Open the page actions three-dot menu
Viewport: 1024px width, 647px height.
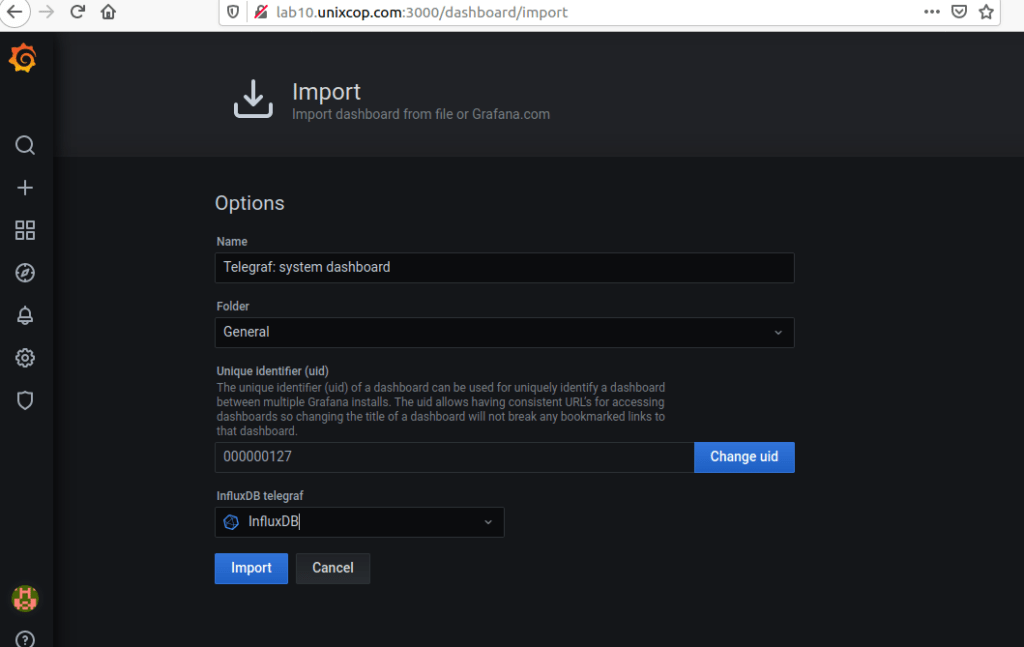pyautogui.click(x=932, y=12)
